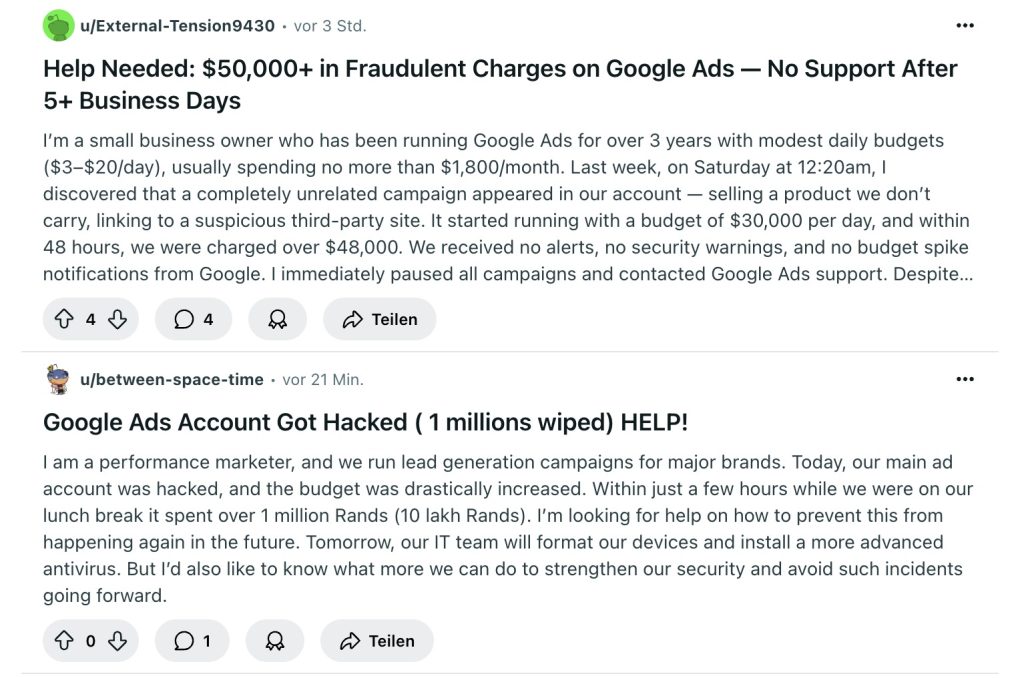Viewport: 1024px width, 678px height.
Task: Open the u/between-space-time profile avatar
Action: tap(57, 380)
